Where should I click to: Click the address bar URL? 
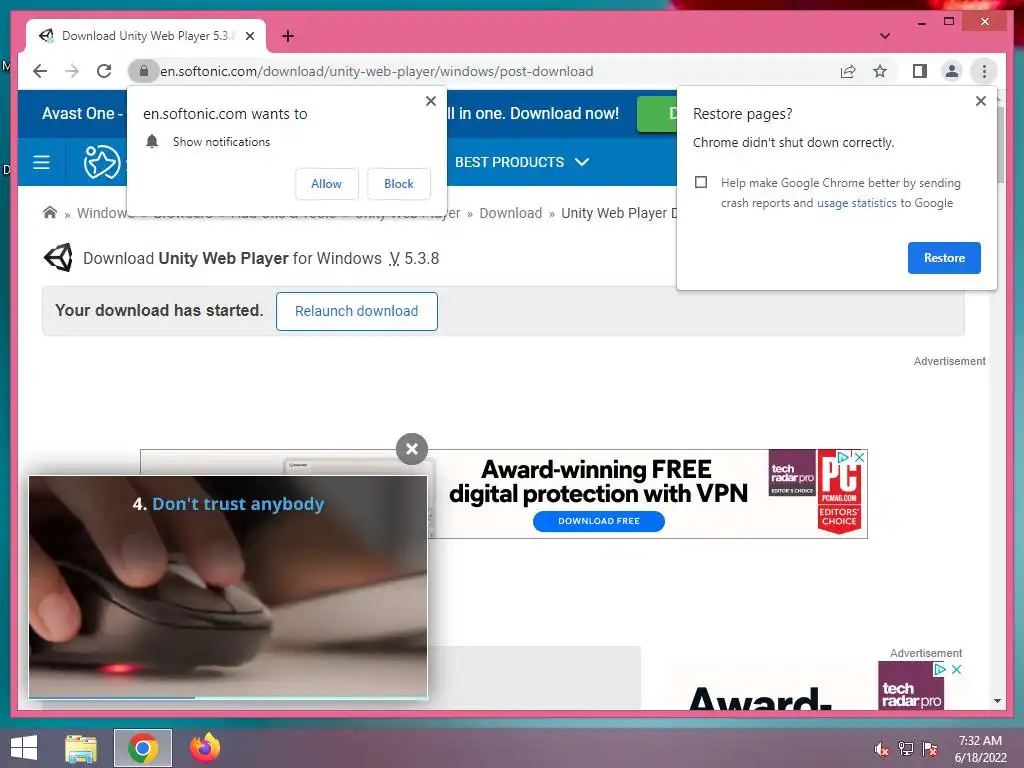(x=377, y=71)
